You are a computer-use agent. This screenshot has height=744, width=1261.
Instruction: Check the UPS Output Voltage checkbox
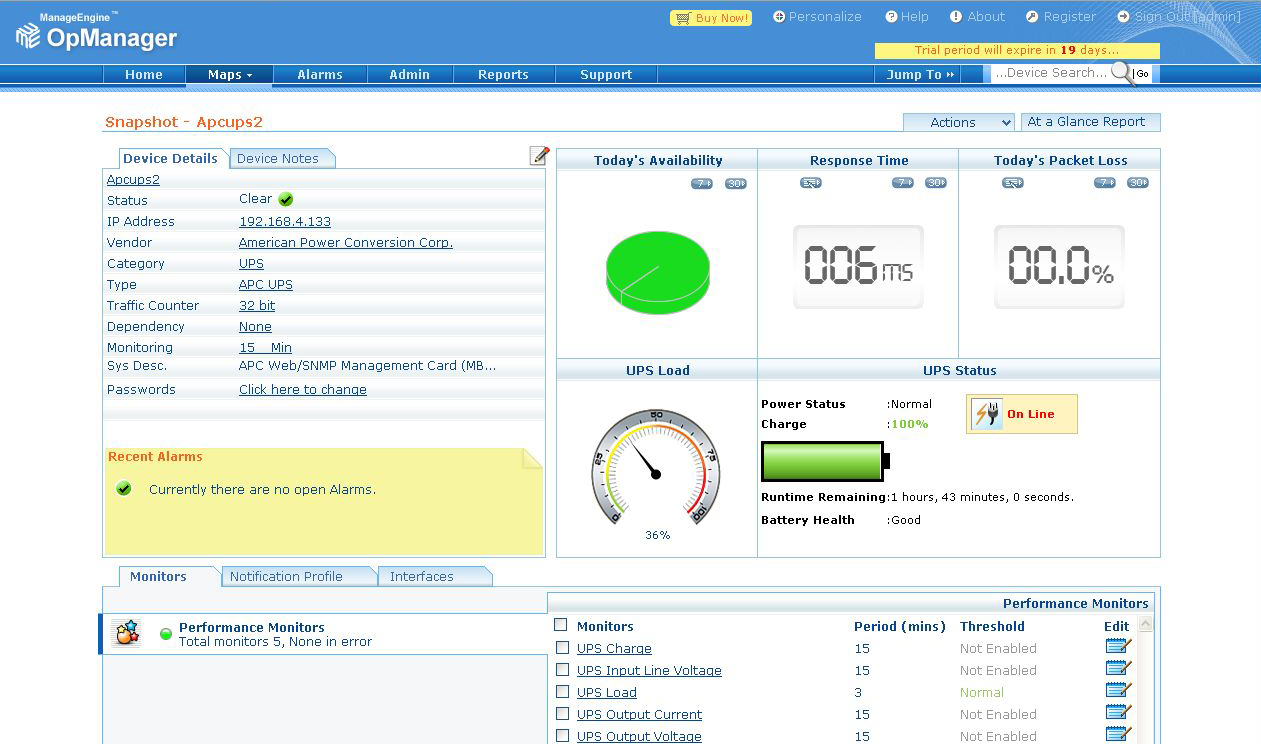pyautogui.click(x=562, y=736)
